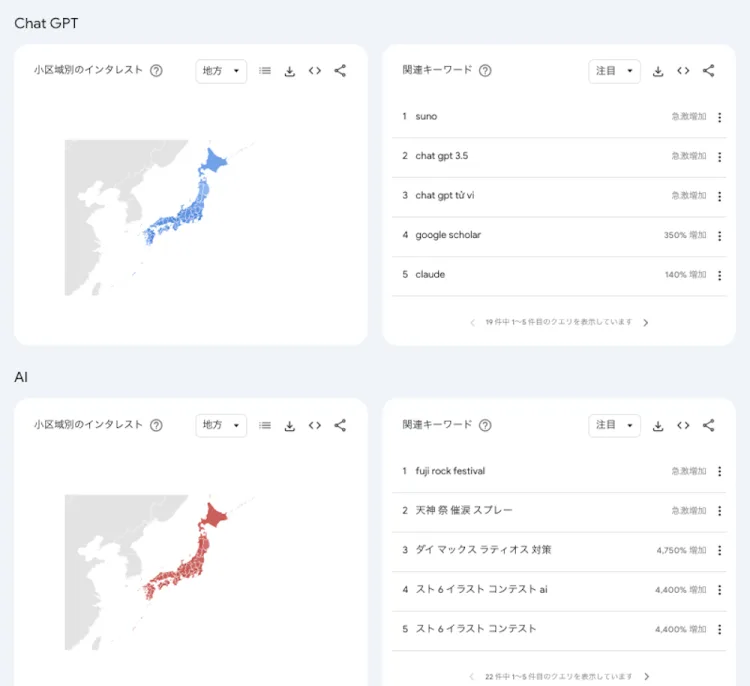Screen dimensions: 750x686
Task: Open more options for claude keyword
Action: [719, 275]
